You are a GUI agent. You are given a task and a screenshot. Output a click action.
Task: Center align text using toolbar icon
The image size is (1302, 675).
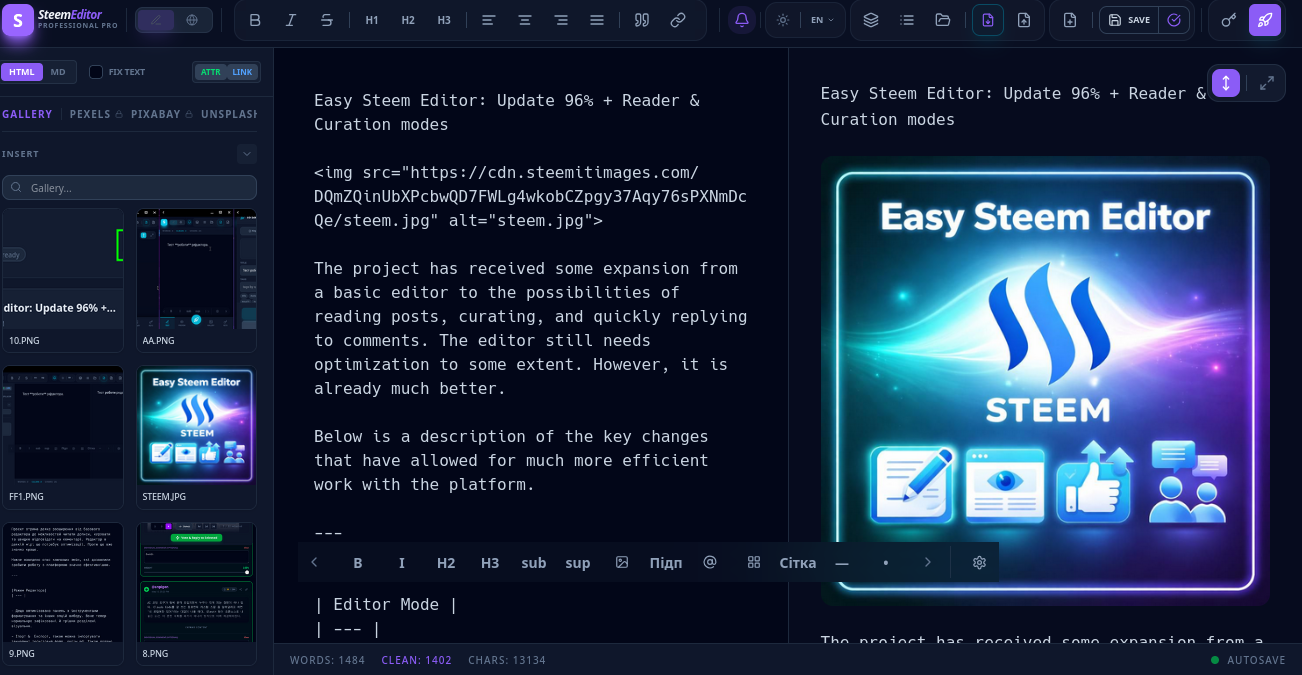click(x=525, y=20)
